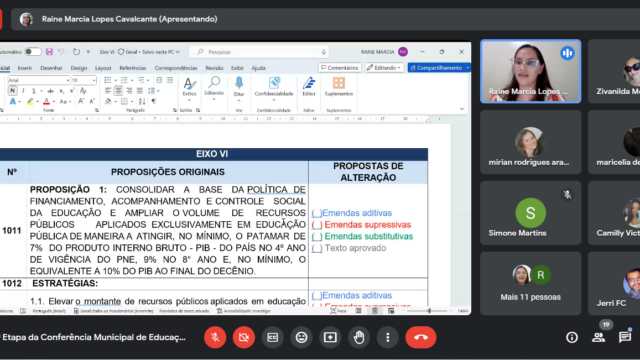The height and width of the screenshot is (360, 640).
Task: Open the Referências ribbon tab
Action: click(x=133, y=68)
